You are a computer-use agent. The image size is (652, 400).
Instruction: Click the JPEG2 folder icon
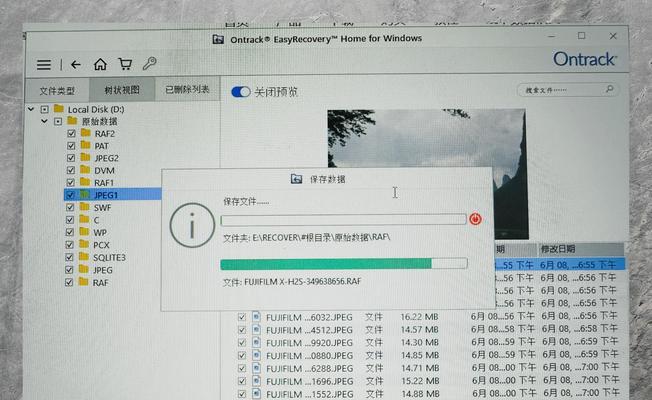pyautogui.click(x=86, y=157)
